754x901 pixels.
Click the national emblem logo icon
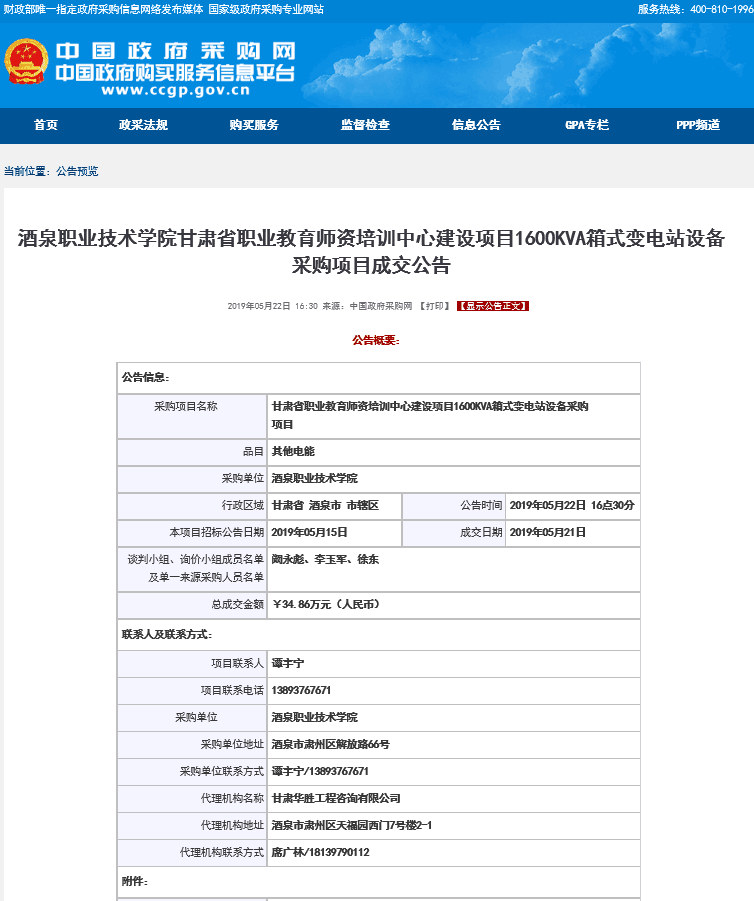point(24,64)
